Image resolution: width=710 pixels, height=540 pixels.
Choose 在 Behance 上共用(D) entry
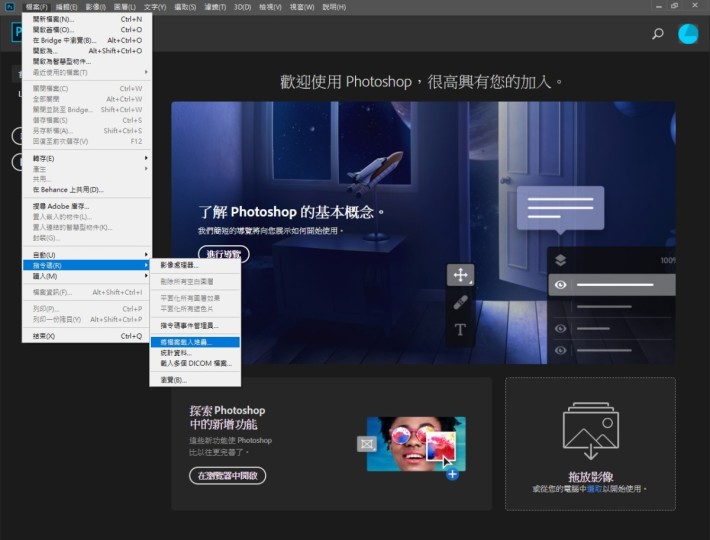pos(87,190)
